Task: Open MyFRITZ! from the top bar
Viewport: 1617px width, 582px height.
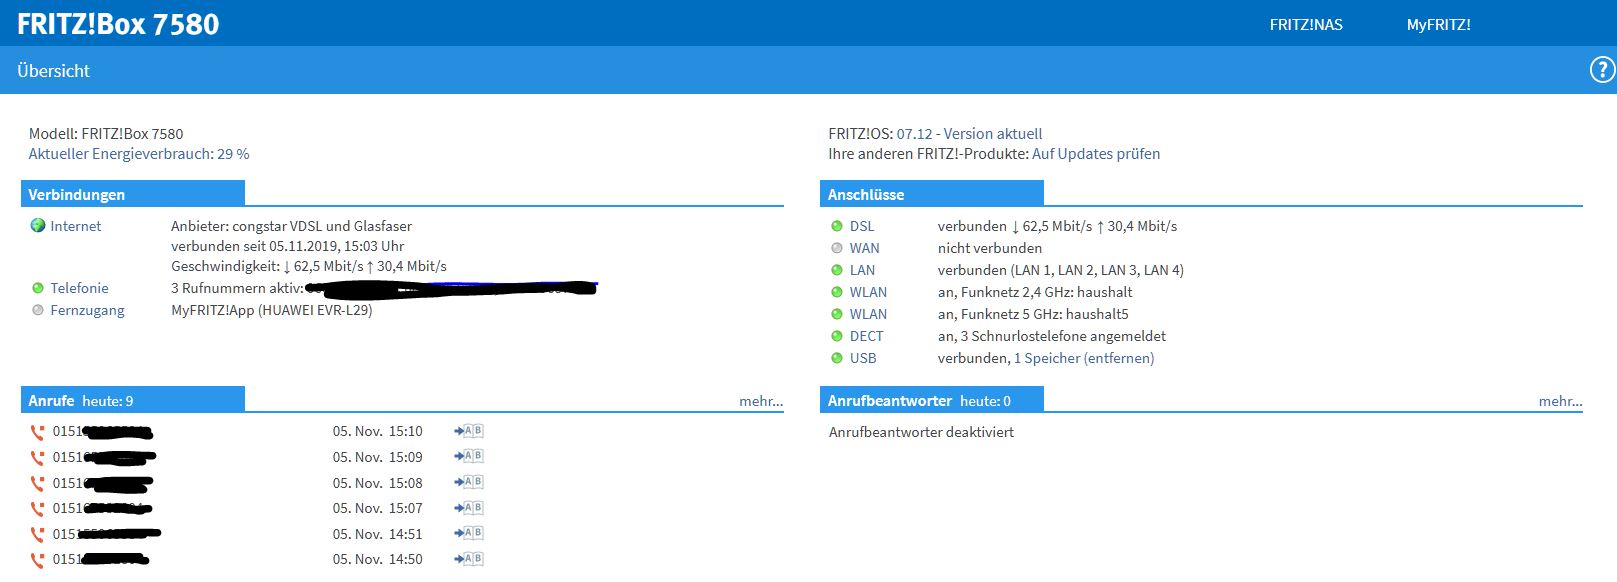Action: [x=1438, y=25]
